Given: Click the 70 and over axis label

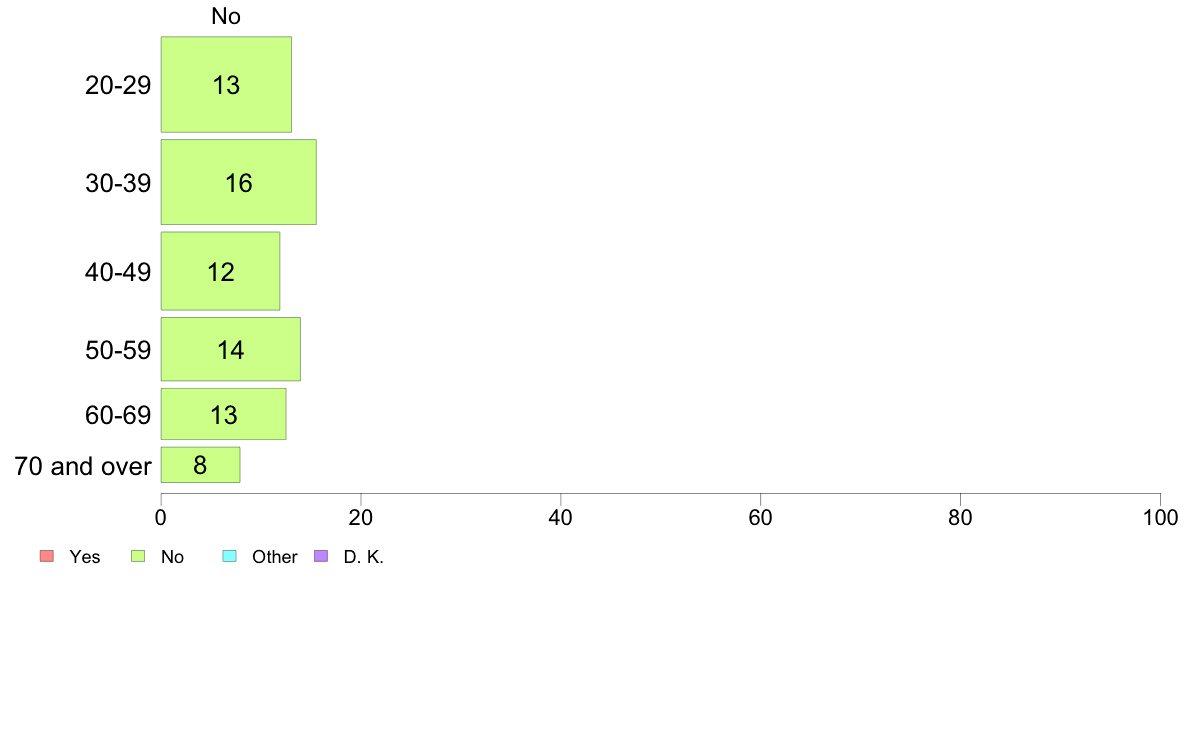Looking at the screenshot, I should tap(83, 465).
